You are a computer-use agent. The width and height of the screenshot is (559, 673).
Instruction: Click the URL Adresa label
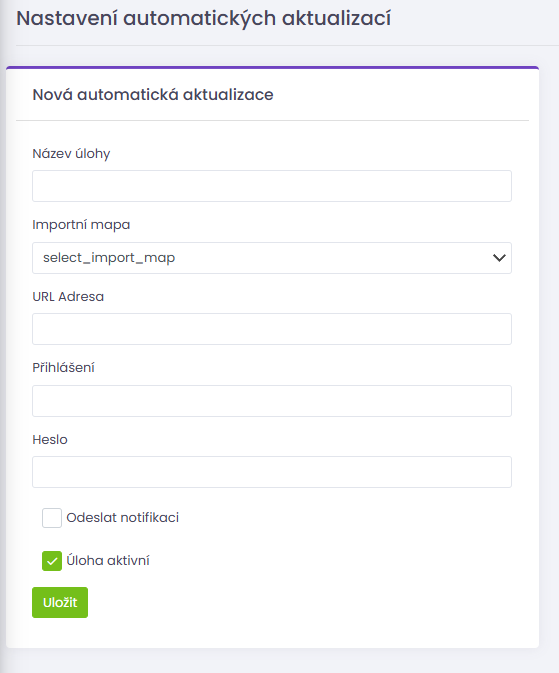(x=68, y=297)
